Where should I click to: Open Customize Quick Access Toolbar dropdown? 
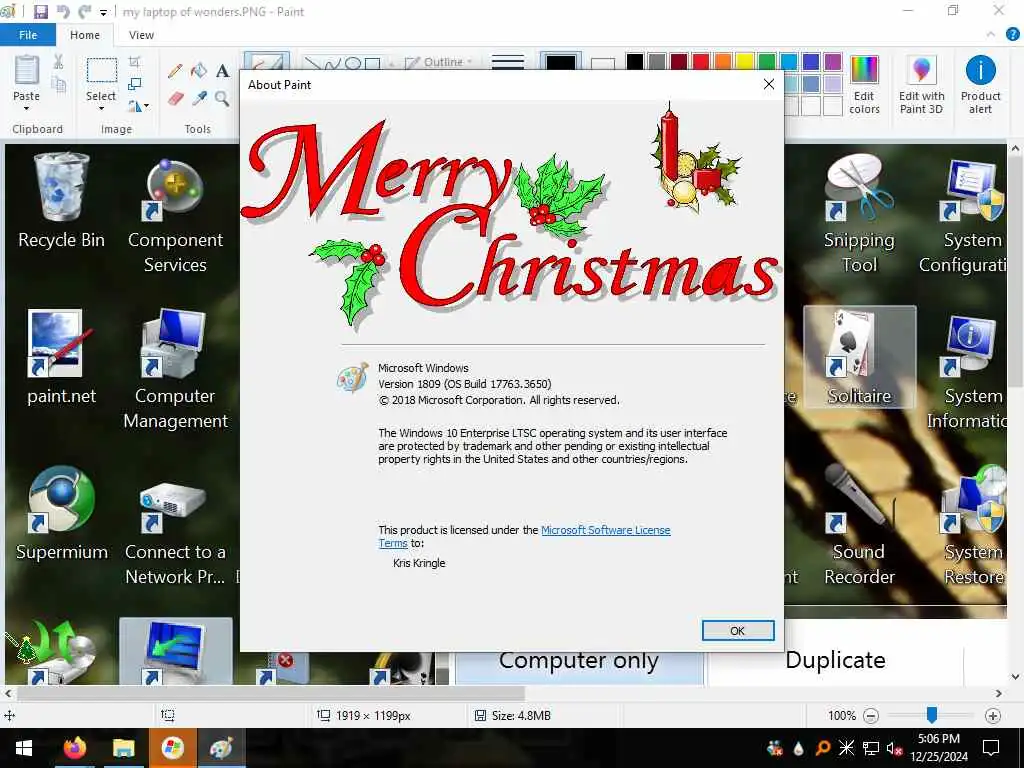103,12
